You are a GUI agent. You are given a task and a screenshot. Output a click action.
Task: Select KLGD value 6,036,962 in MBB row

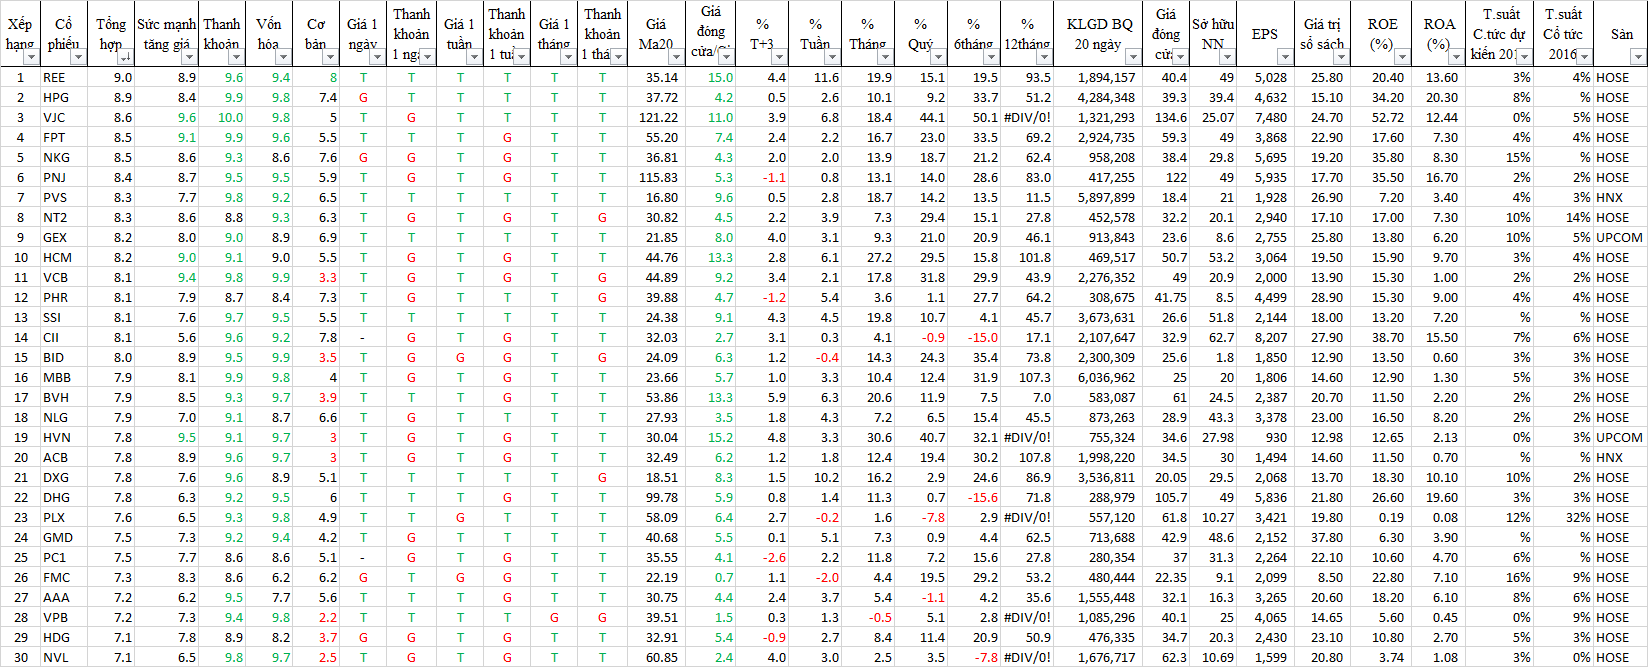[x=1097, y=377]
